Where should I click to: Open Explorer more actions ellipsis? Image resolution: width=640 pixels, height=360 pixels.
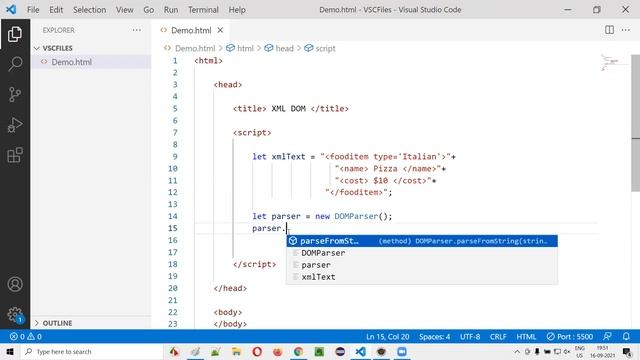(136, 30)
